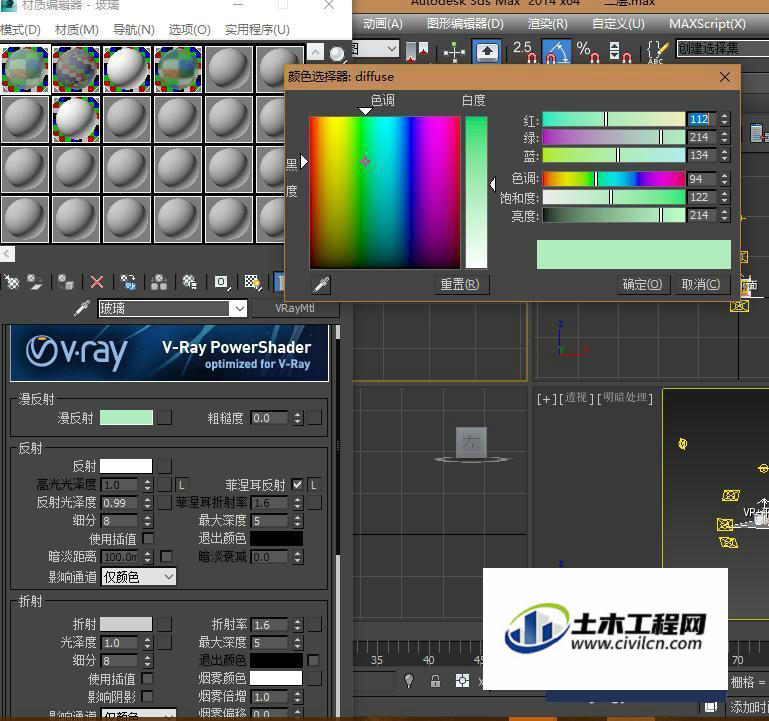Open the 渲染(R) menu in 3ds Max
The image size is (769, 721).
547,24
